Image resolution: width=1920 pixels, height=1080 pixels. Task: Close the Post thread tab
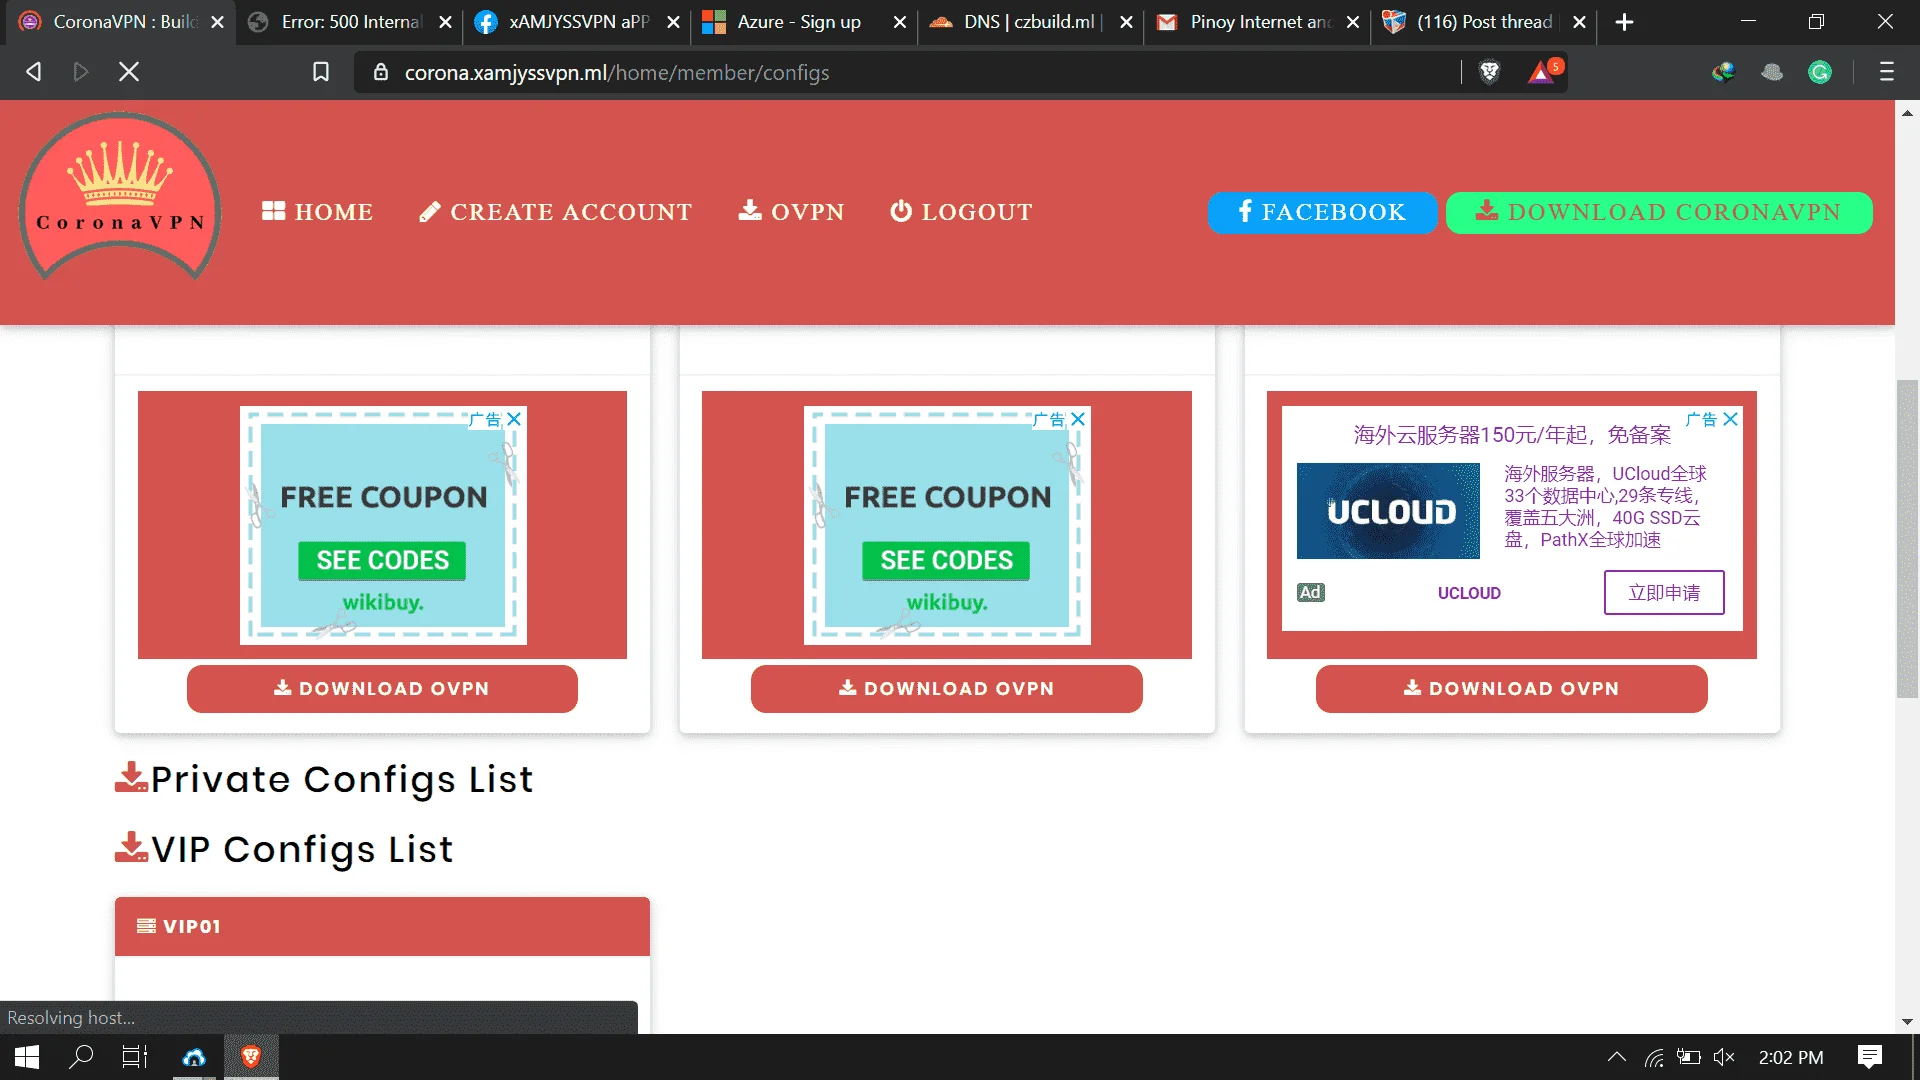click(1580, 22)
